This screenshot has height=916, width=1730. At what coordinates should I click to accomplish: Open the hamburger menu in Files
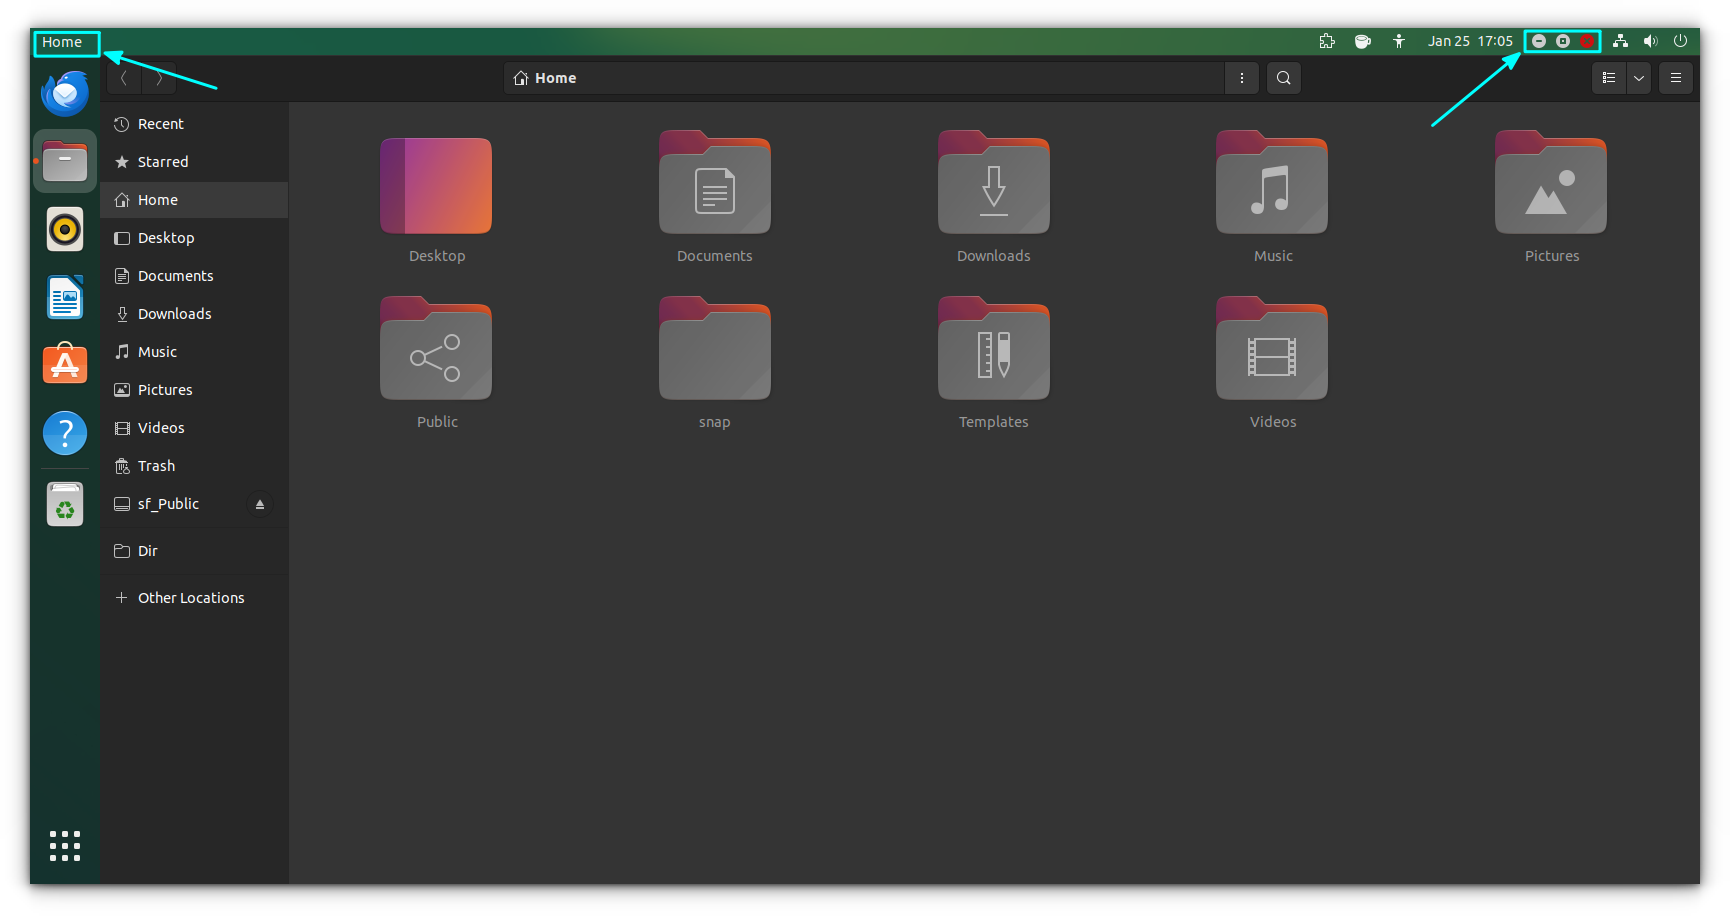1675,77
